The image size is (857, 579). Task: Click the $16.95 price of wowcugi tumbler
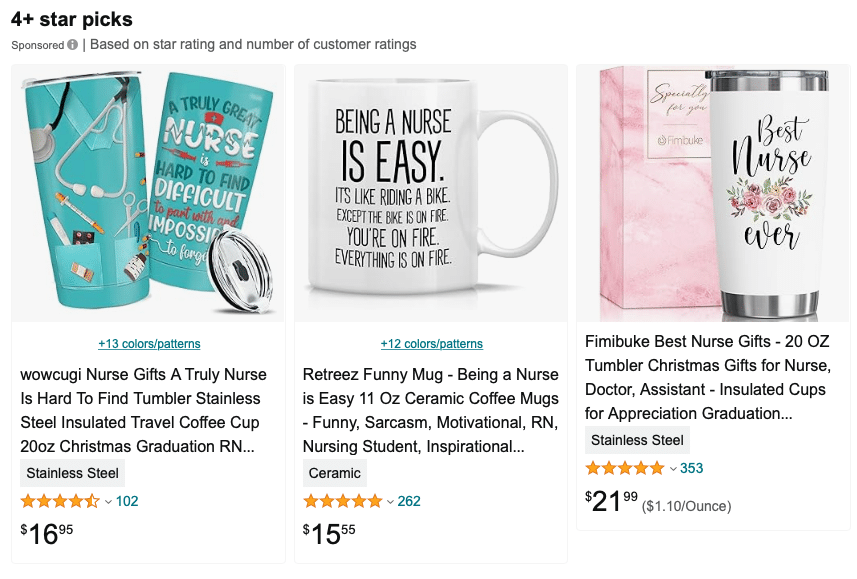point(46,534)
